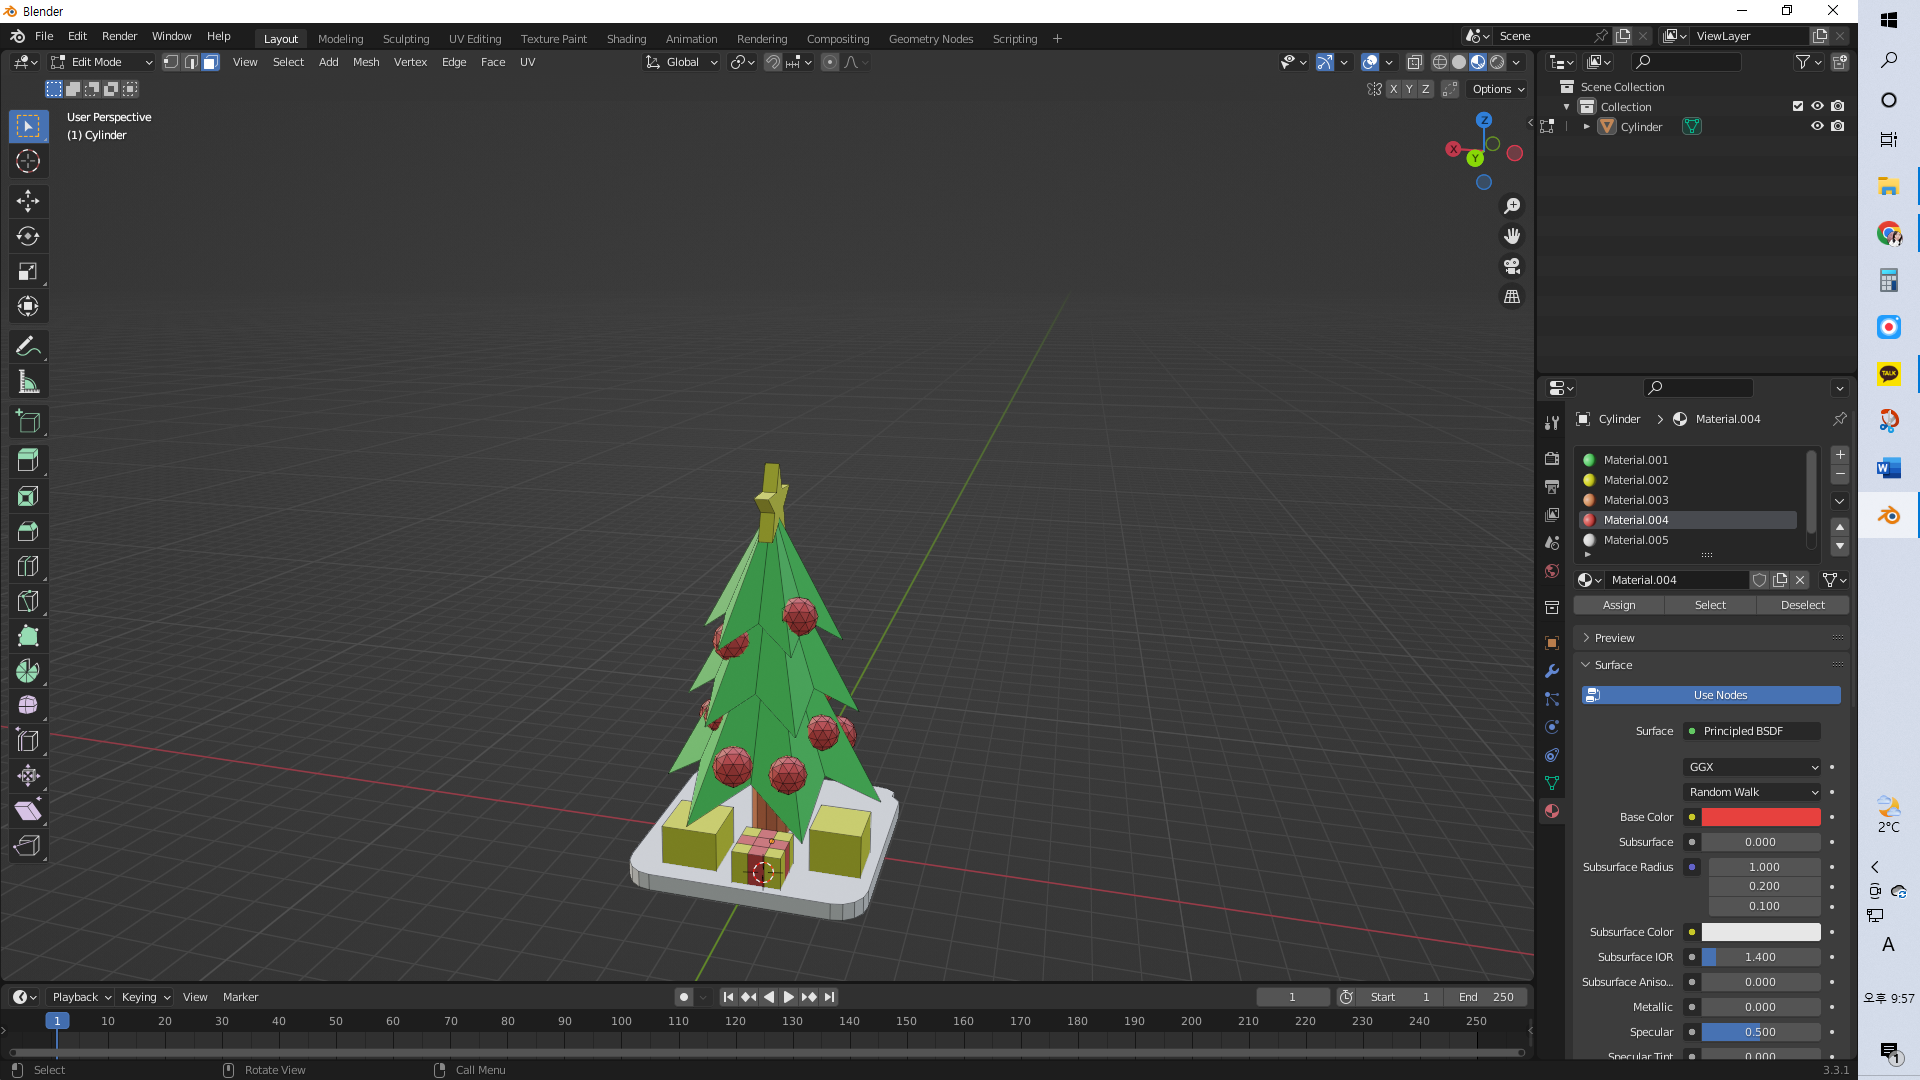Screen dimensions: 1920x1080
Task: Click the Select material button
Action: click(1710, 605)
